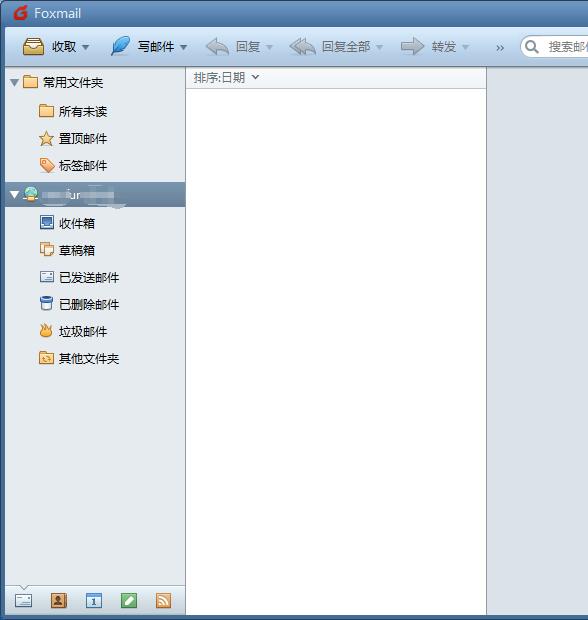Switch to contacts view bottom icon
Image resolution: width=588 pixels, height=620 pixels.
[59, 601]
